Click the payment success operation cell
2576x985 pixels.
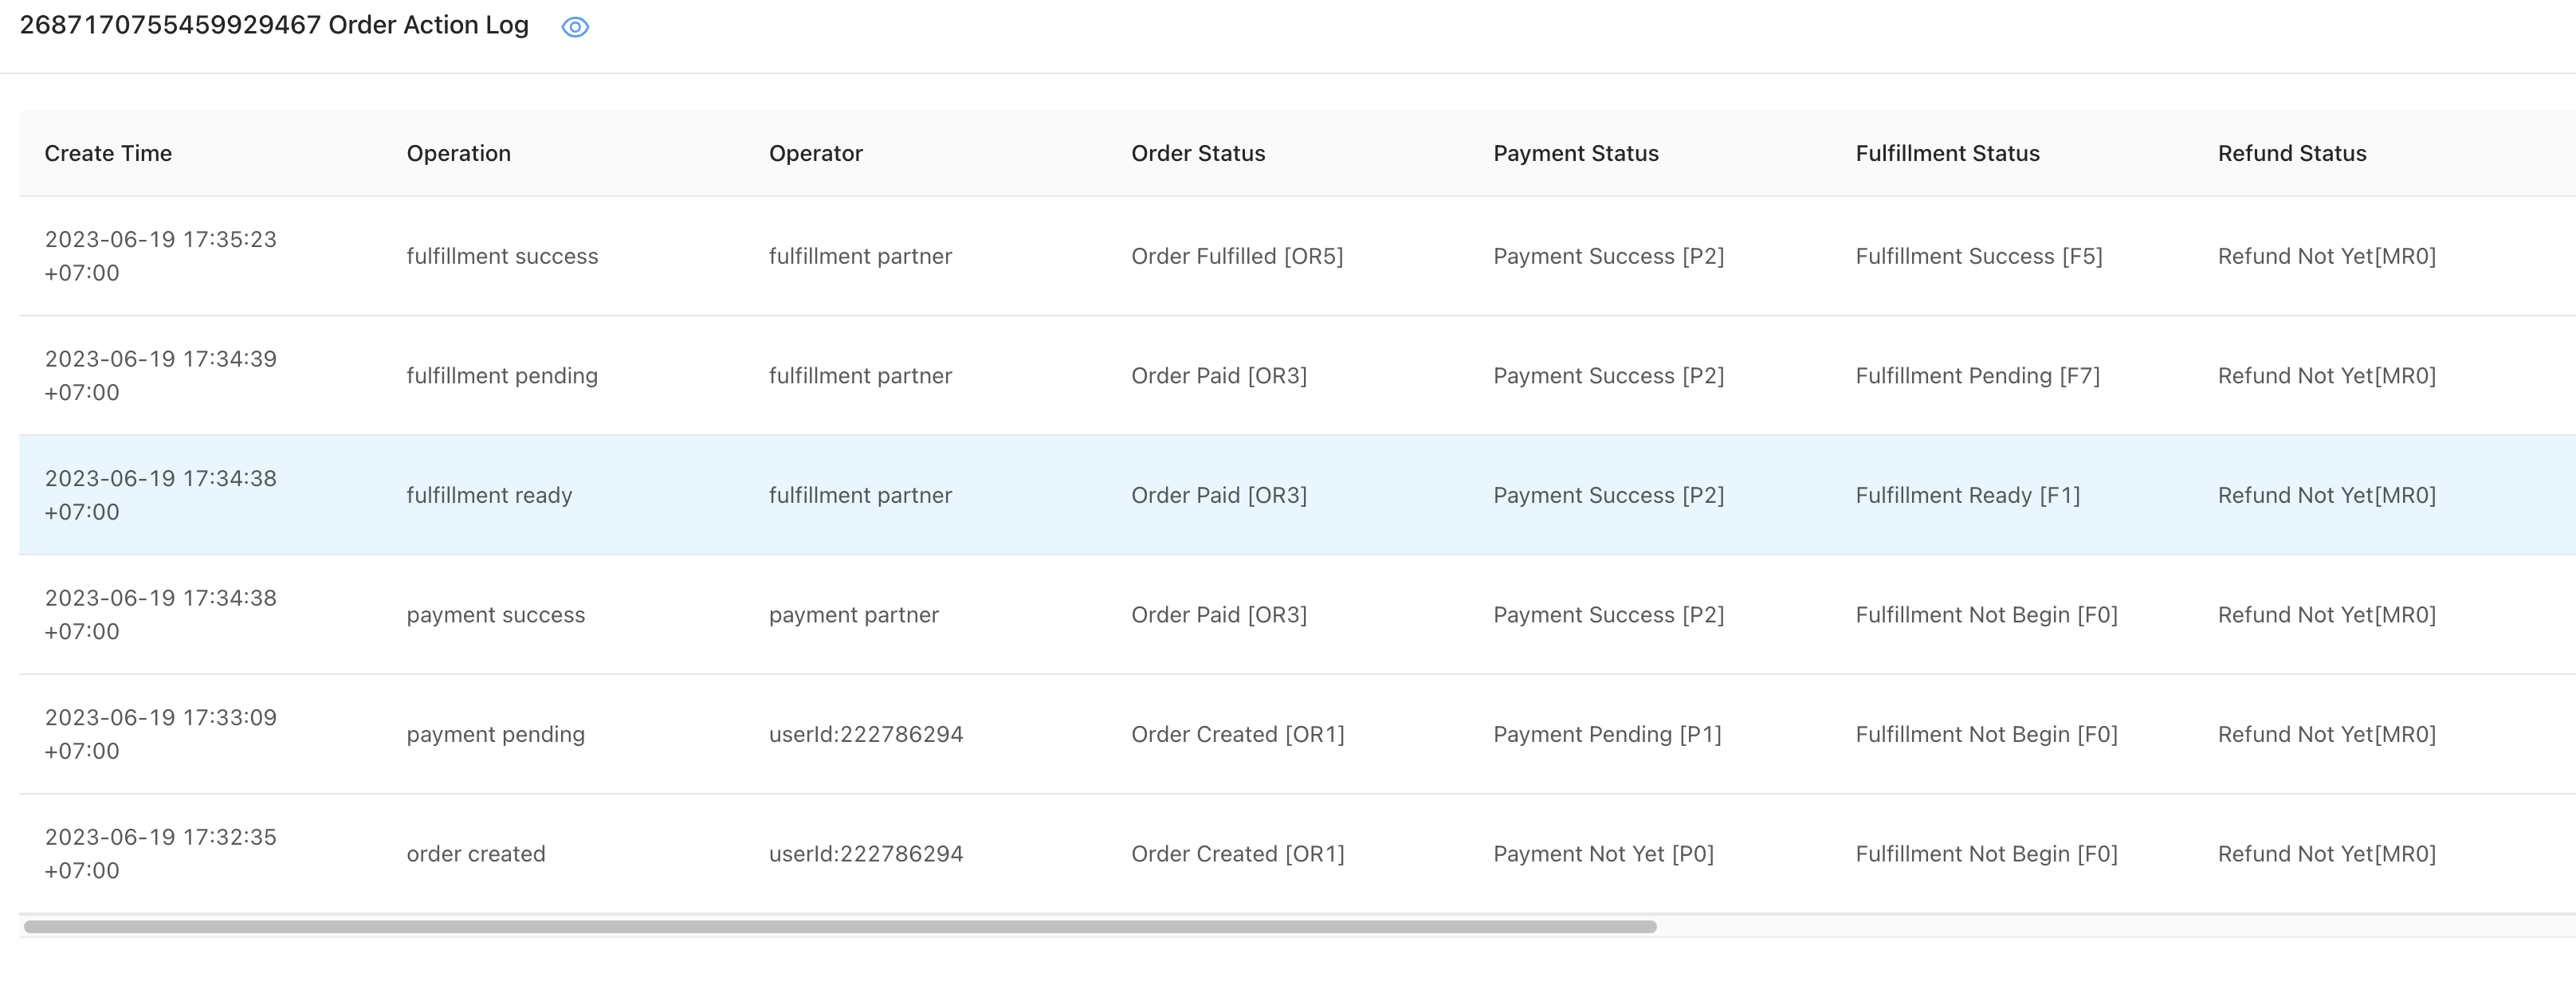pos(495,615)
